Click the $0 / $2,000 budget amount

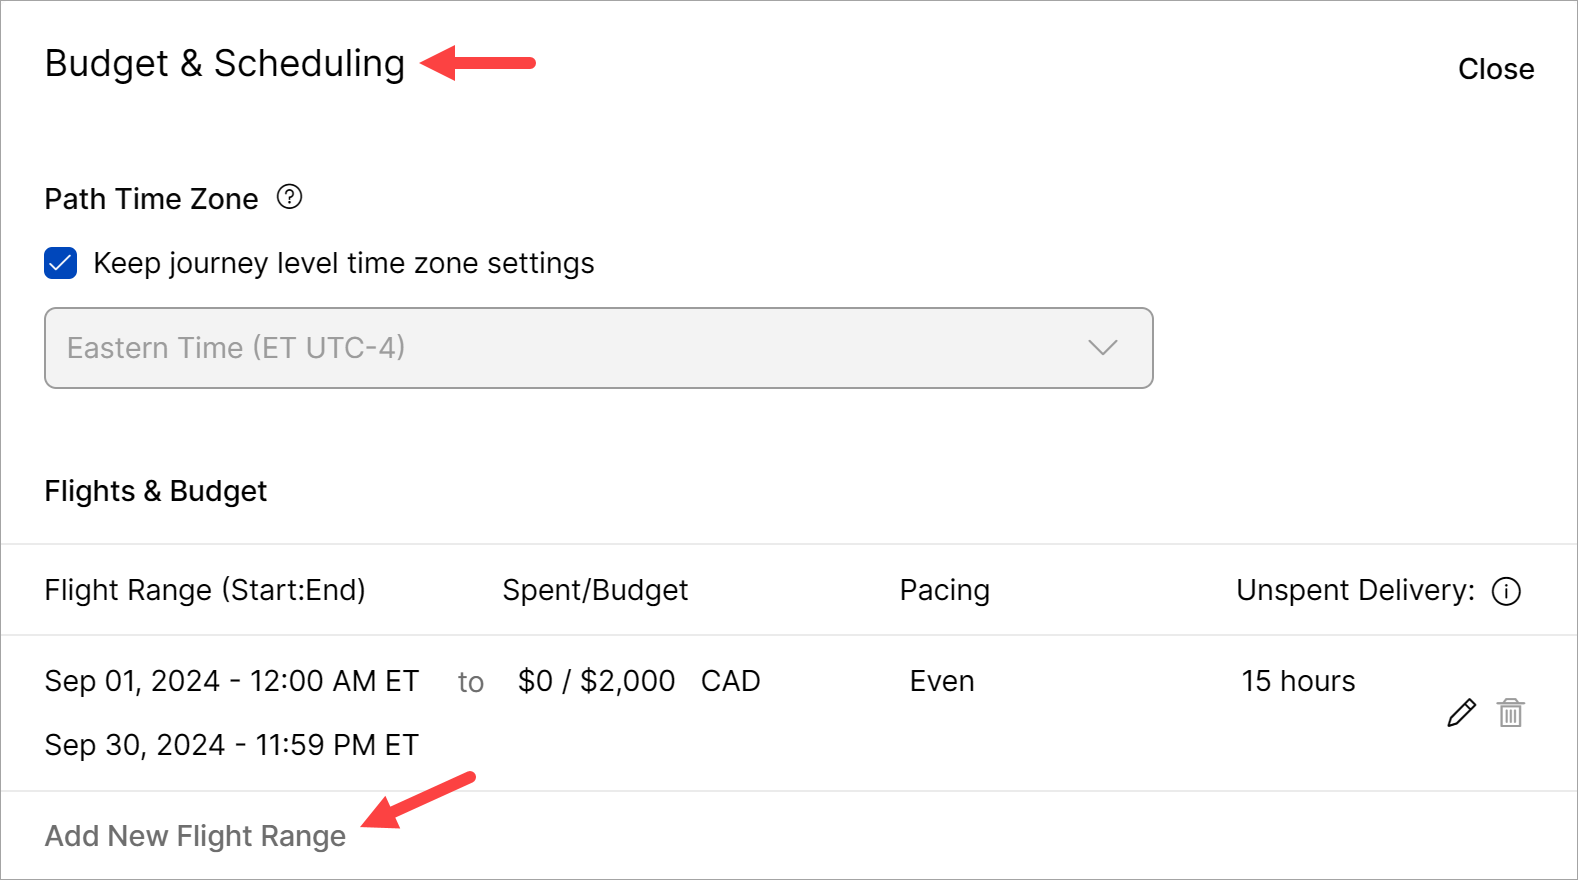(596, 681)
